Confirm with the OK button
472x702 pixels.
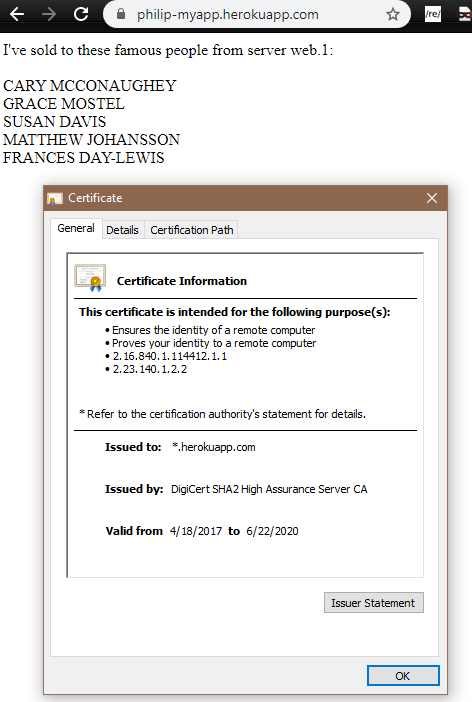pyautogui.click(x=403, y=676)
